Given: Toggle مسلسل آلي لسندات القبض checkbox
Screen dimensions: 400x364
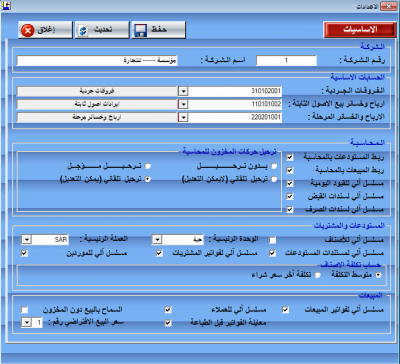Looking at the screenshot, I should click(290, 196).
